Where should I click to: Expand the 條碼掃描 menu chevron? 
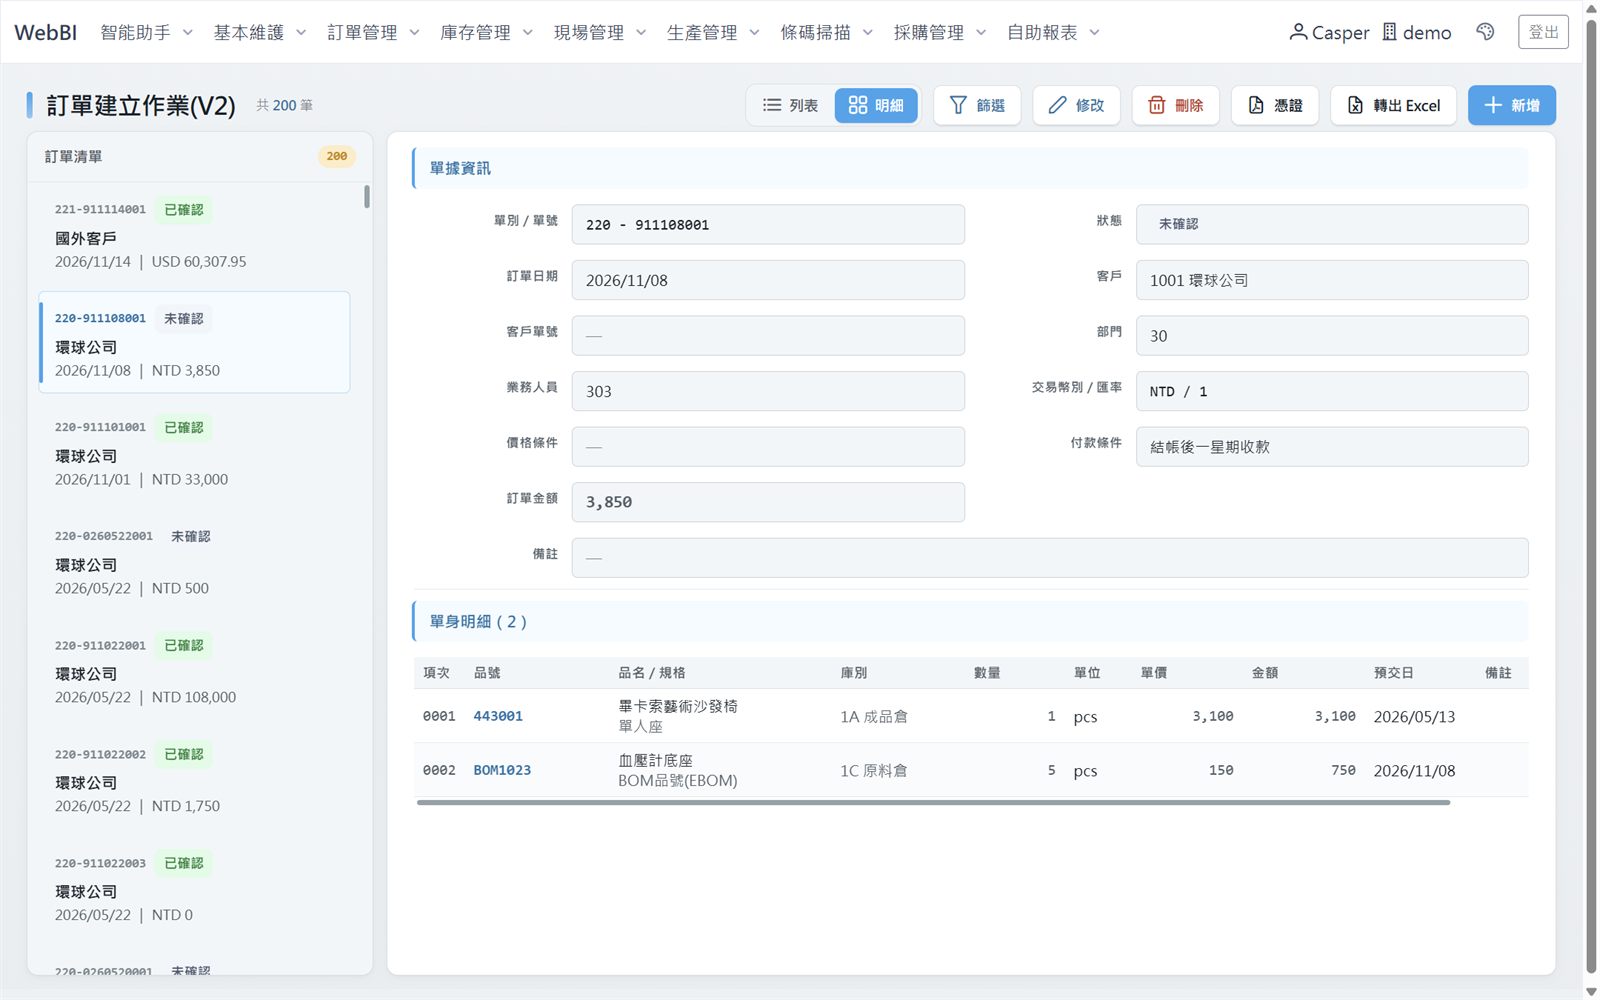[x=868, y=32]
